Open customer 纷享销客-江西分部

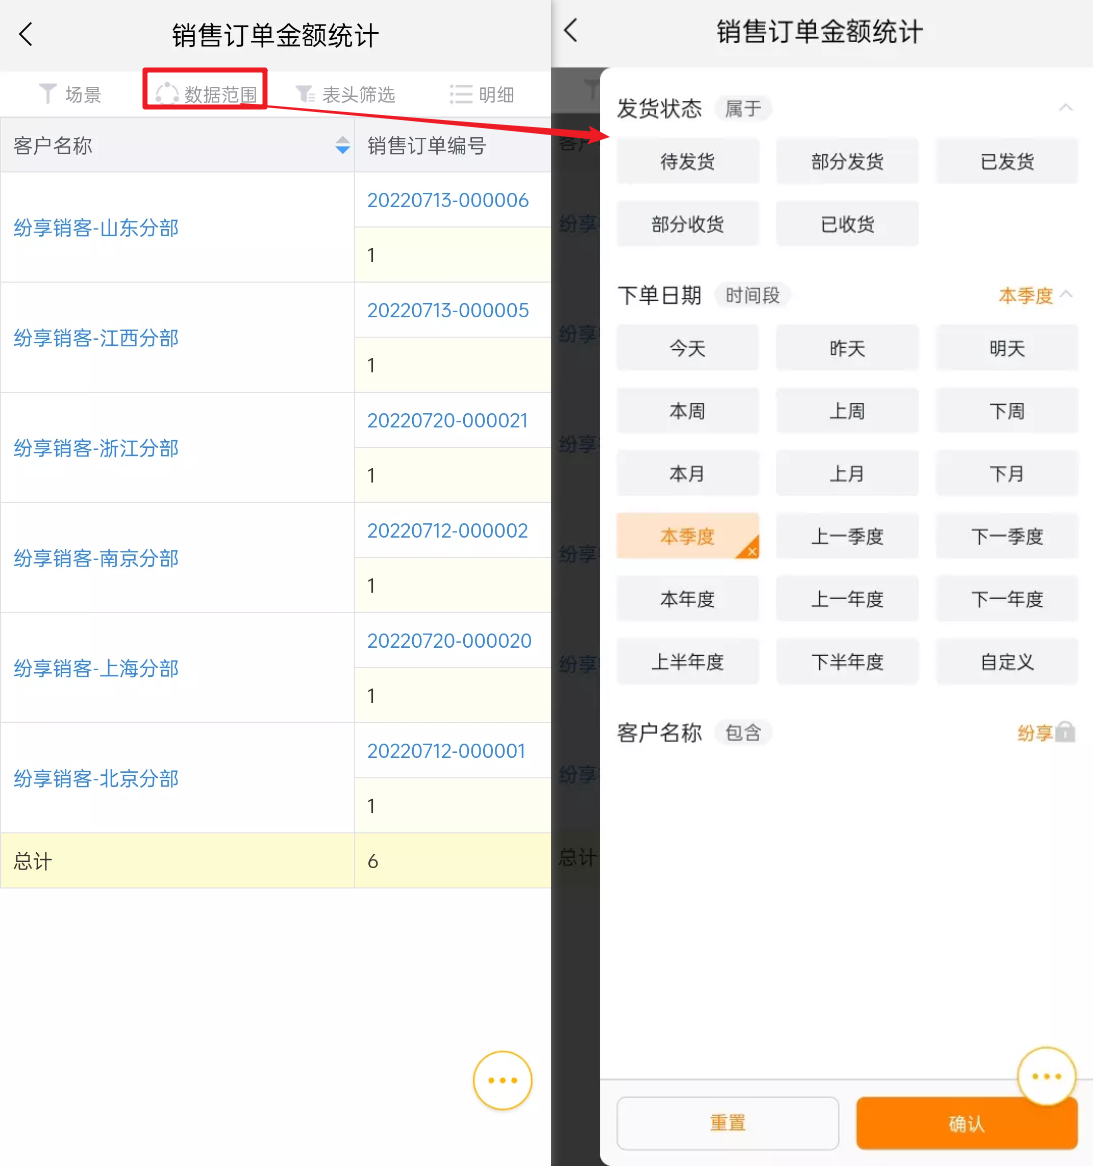96,338
